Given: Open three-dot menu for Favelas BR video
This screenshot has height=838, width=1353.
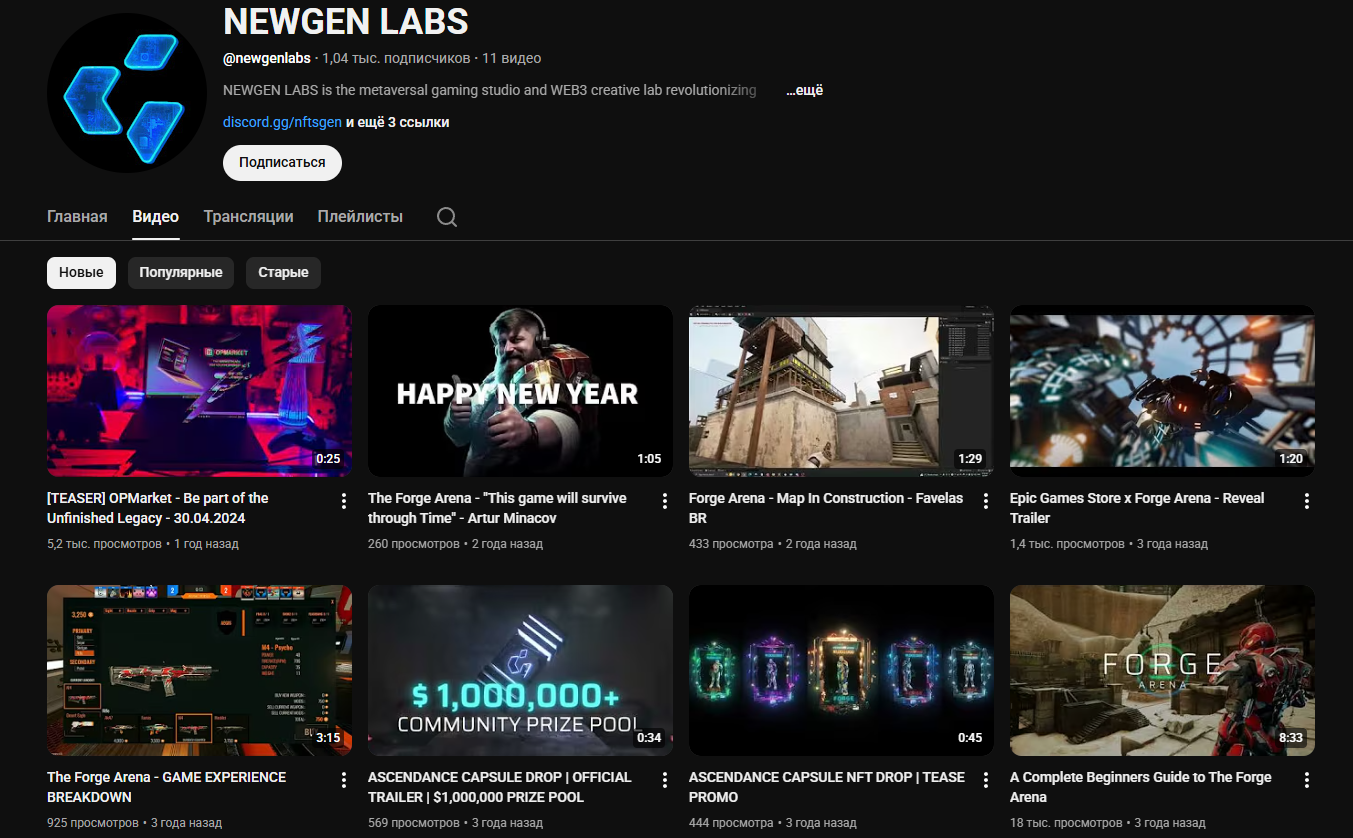Looking at the screenshot, I should 986,500.
